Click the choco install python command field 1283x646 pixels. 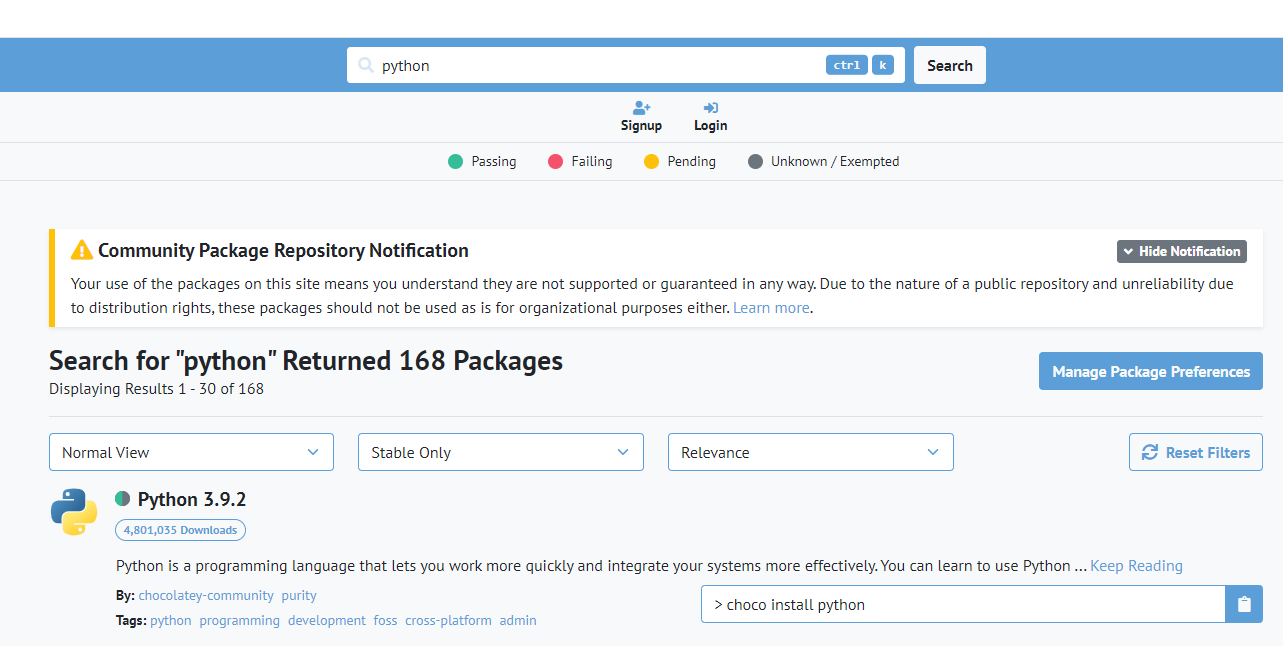[963, 604]
